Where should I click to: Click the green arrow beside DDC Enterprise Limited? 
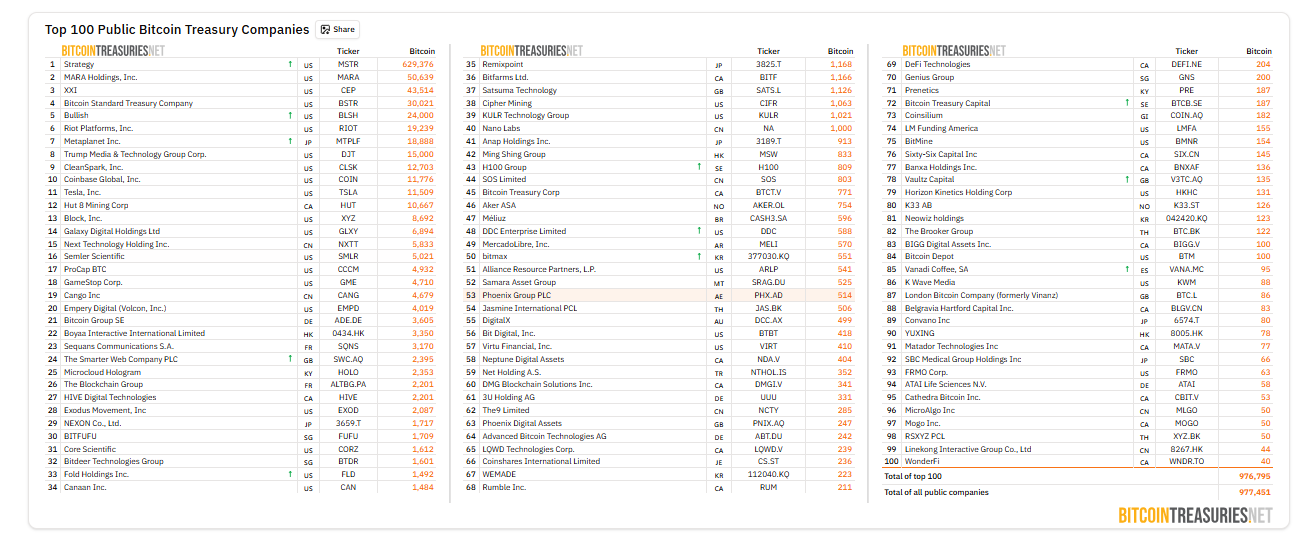coord(699,231)
